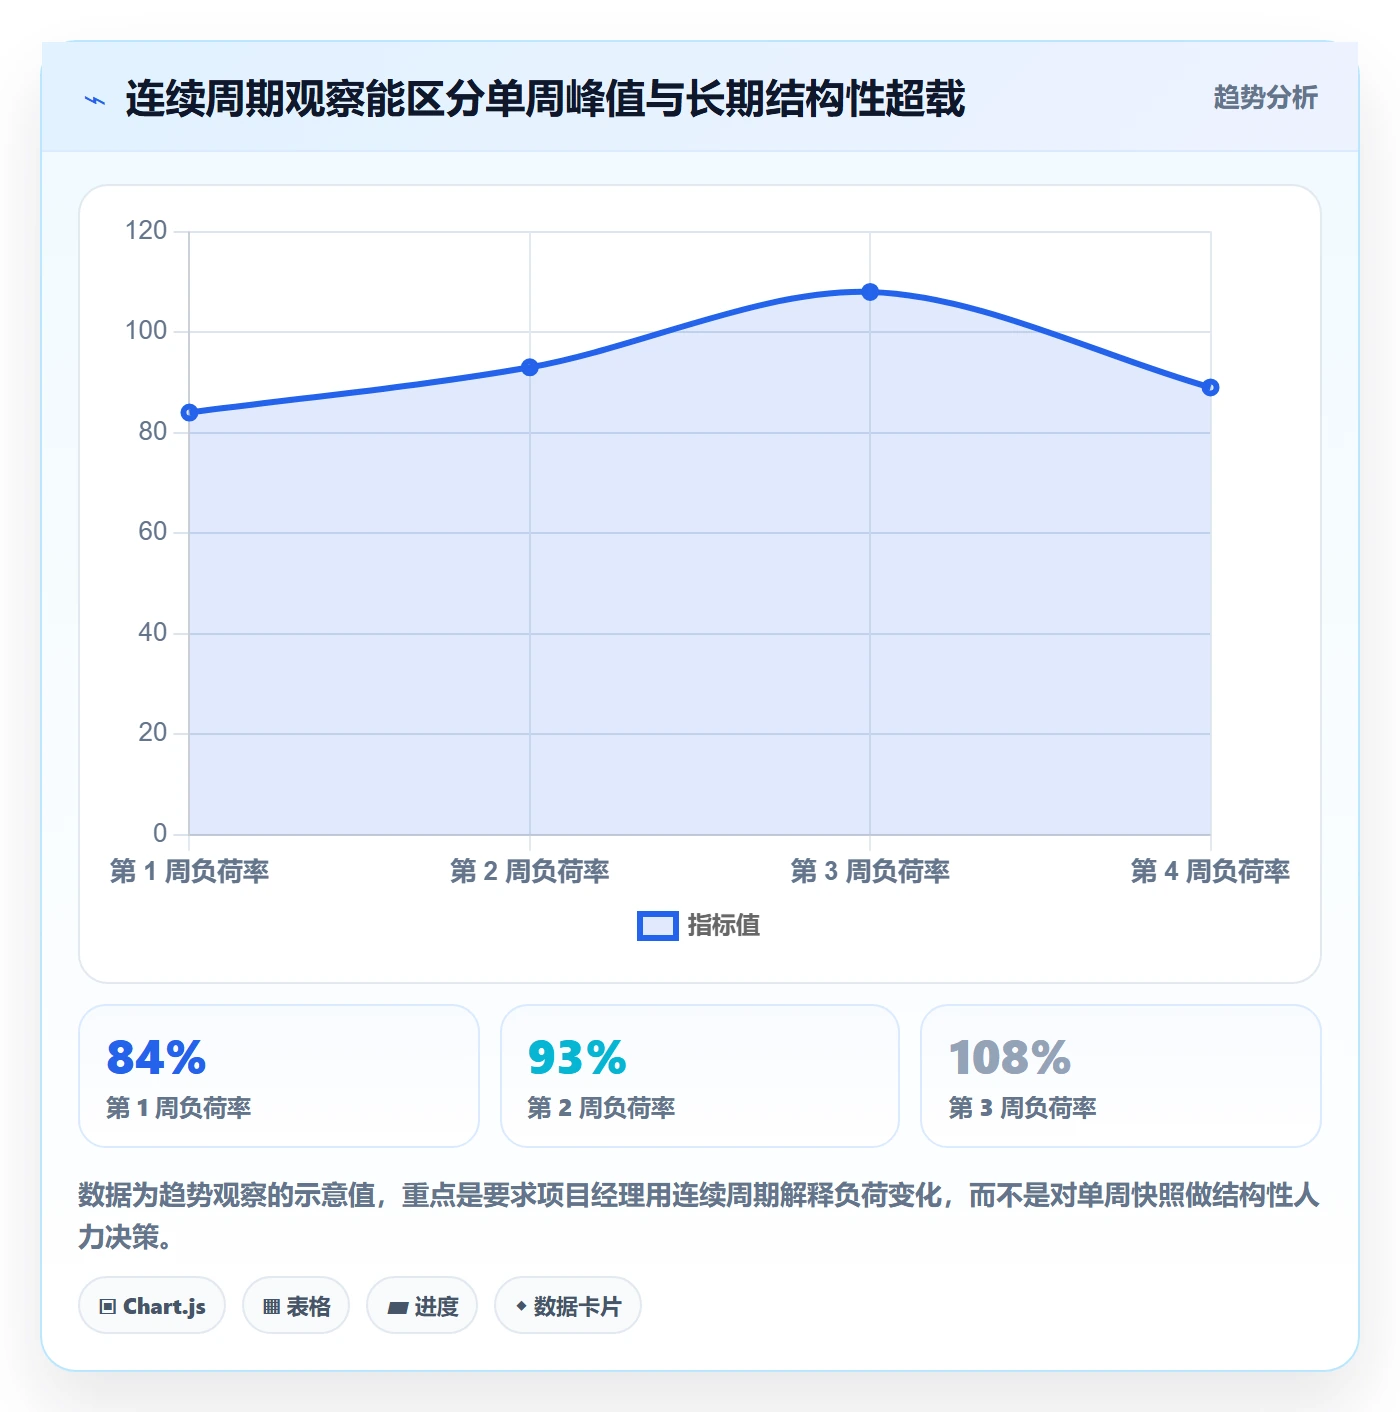Click the 100 y-axis tick label
This screenshot has width=1400, height=1412.
[146, 331]
